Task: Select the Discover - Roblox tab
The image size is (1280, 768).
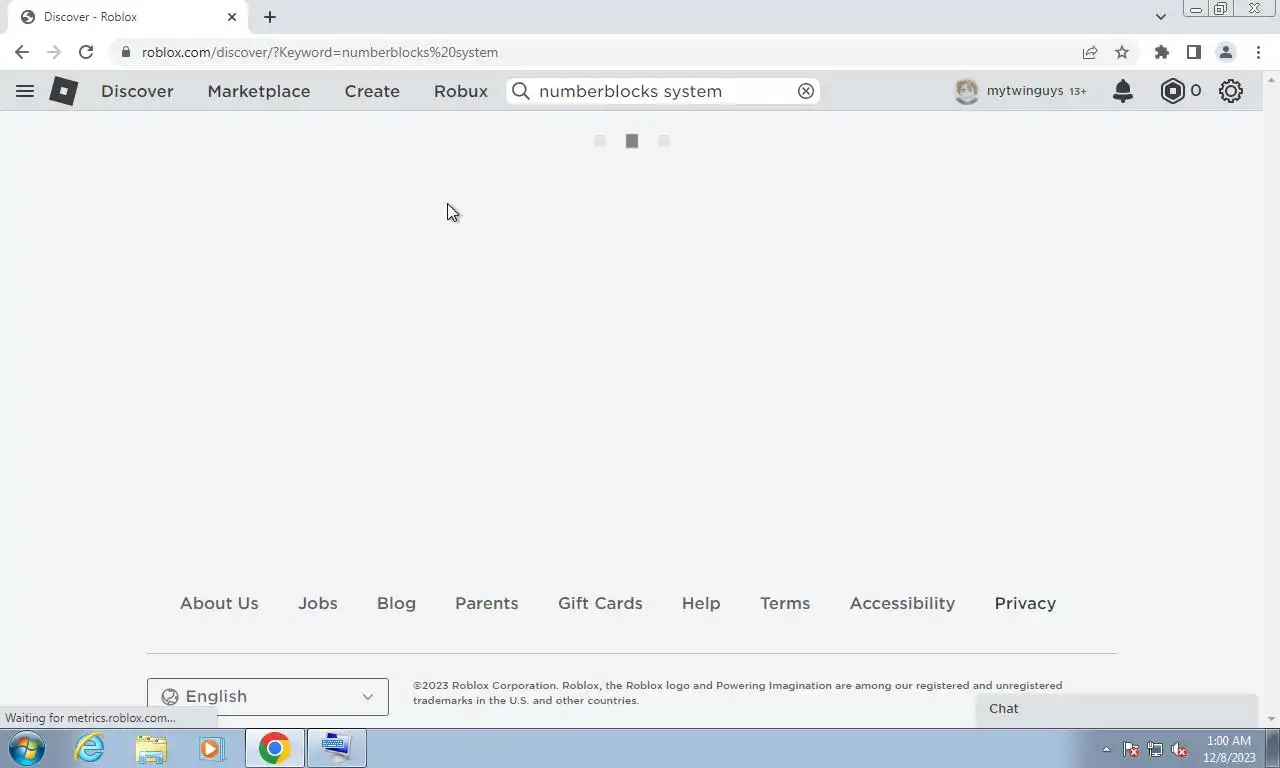Action: (126, 17)
